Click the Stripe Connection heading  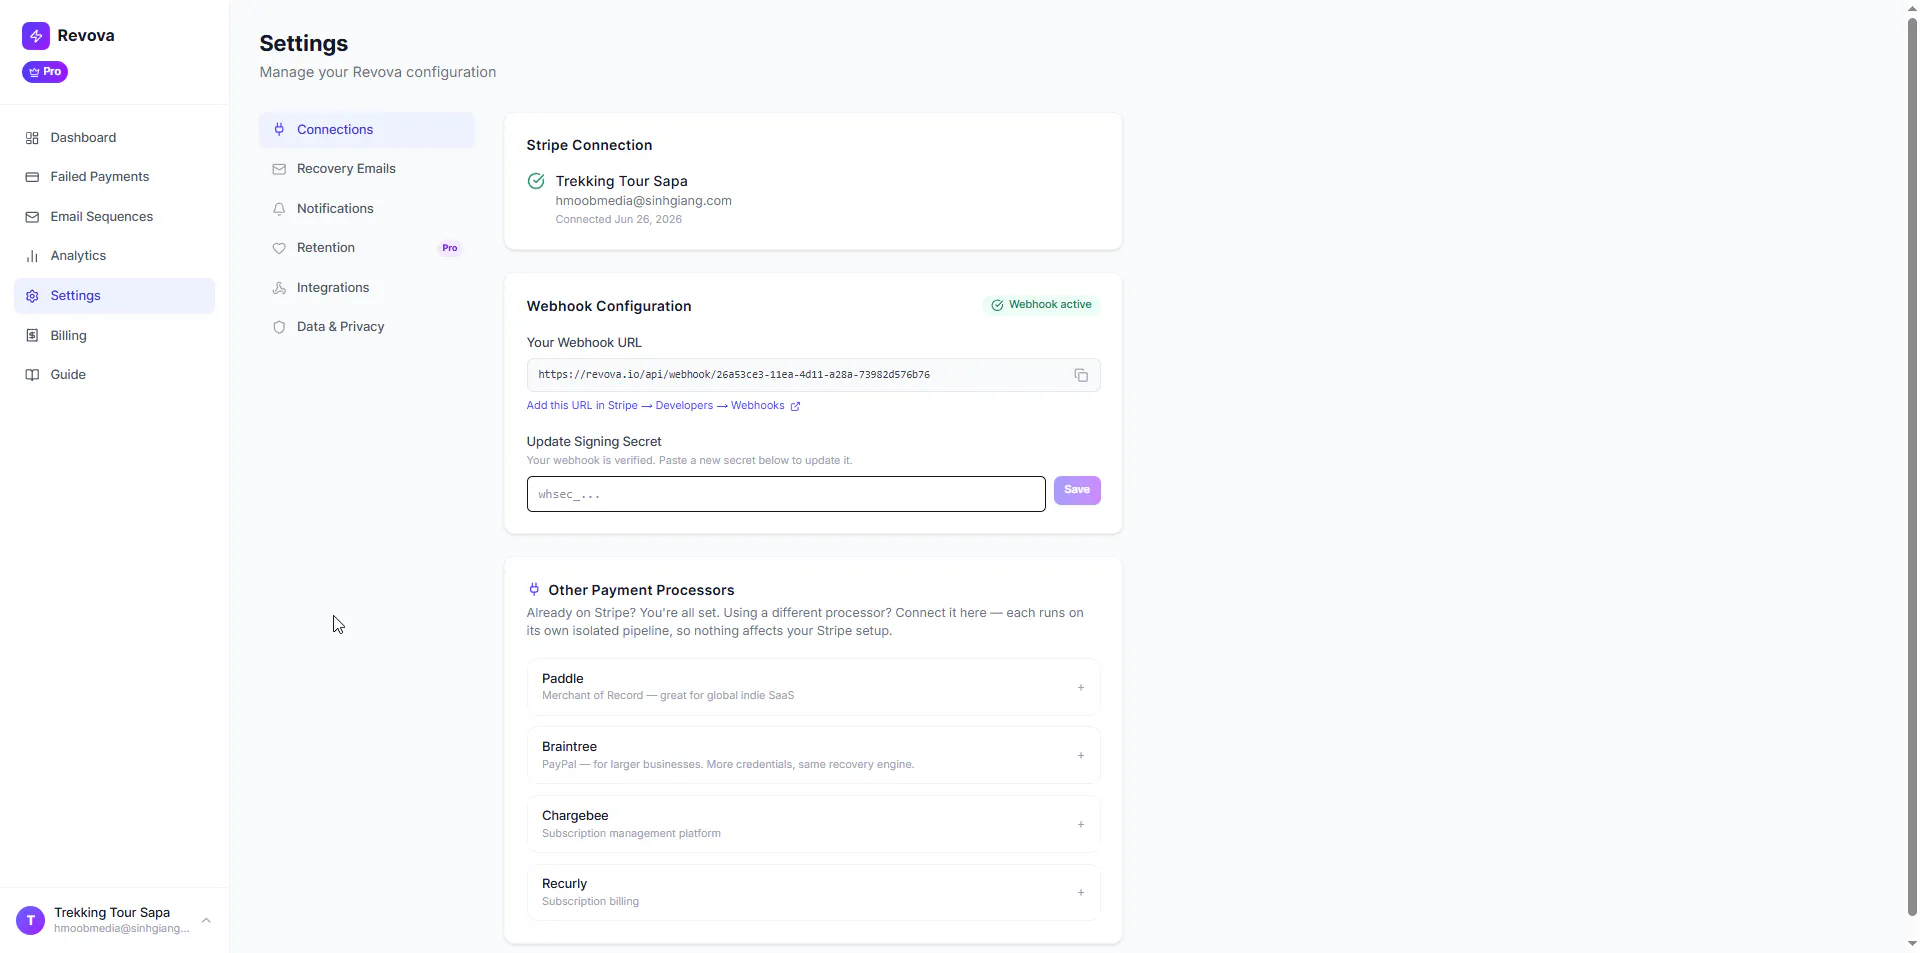(x=590, y=146)
